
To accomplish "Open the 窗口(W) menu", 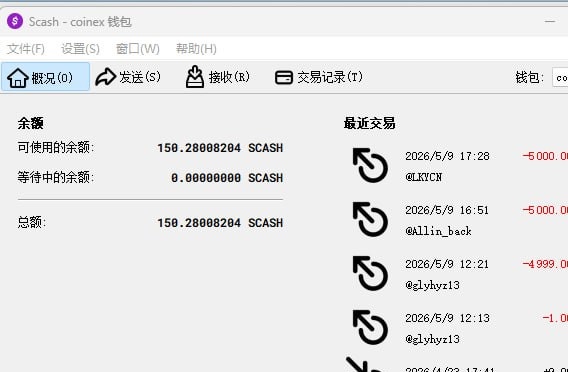I will (138, 49).
